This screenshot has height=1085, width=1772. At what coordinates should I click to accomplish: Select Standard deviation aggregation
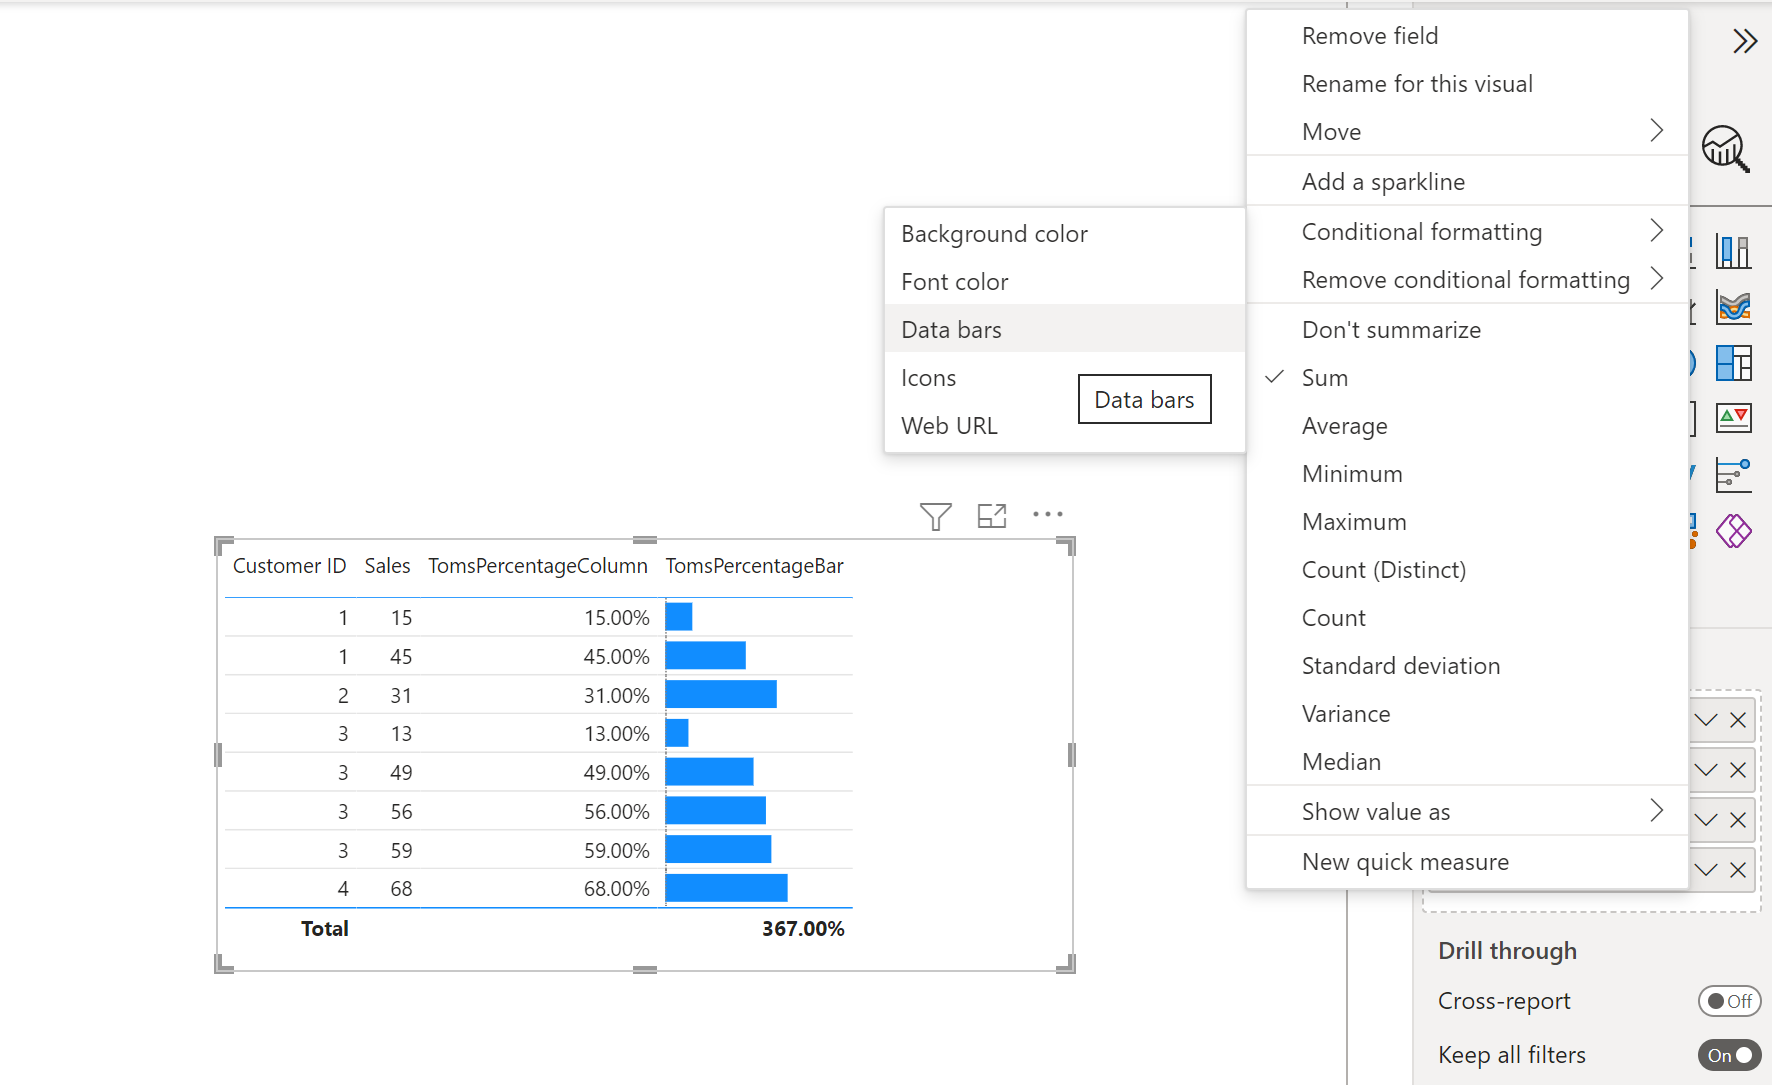pyautogui.click(x=1467, y=666)
